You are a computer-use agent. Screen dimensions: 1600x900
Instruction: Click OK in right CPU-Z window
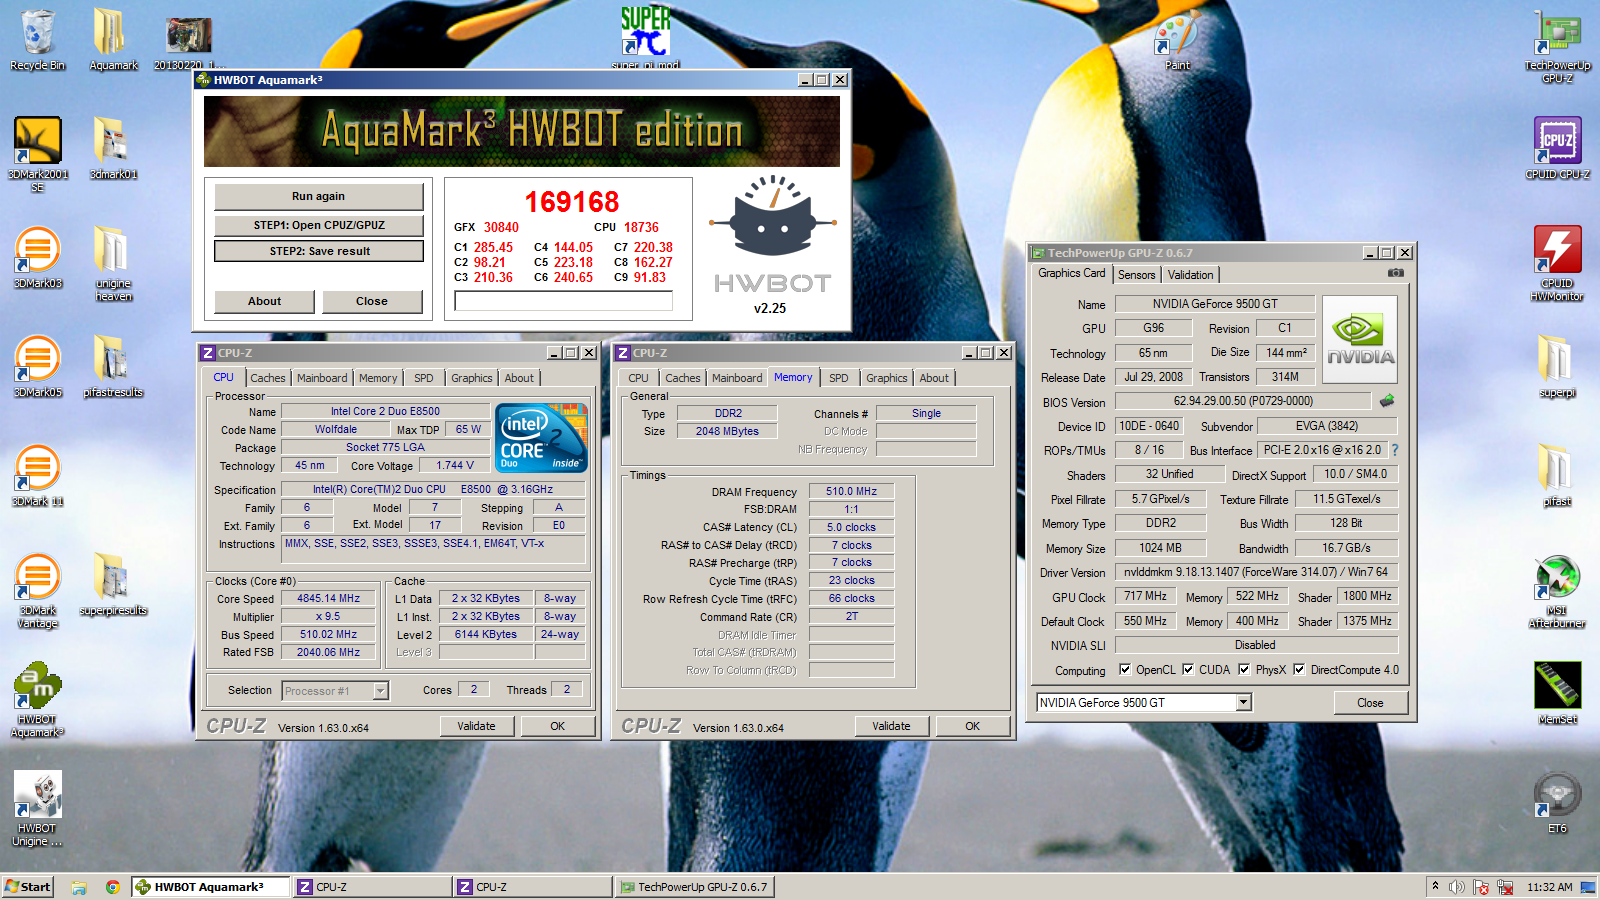pos(972,726)
